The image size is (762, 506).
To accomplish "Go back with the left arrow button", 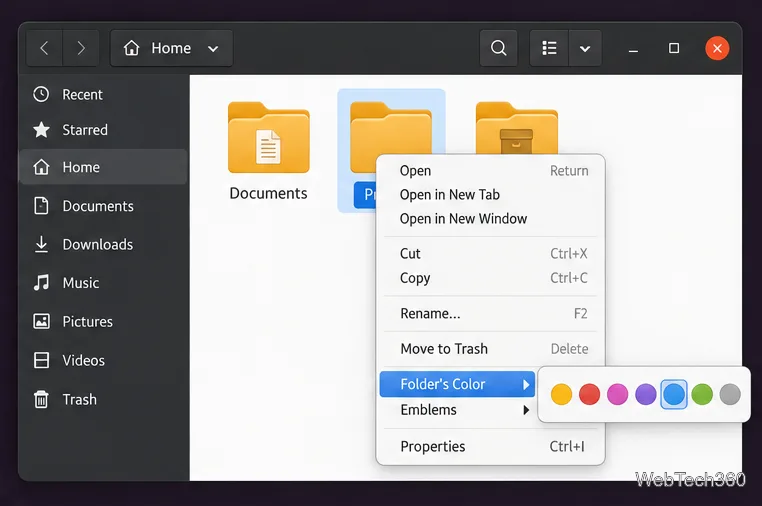I will tap(44, 48).
